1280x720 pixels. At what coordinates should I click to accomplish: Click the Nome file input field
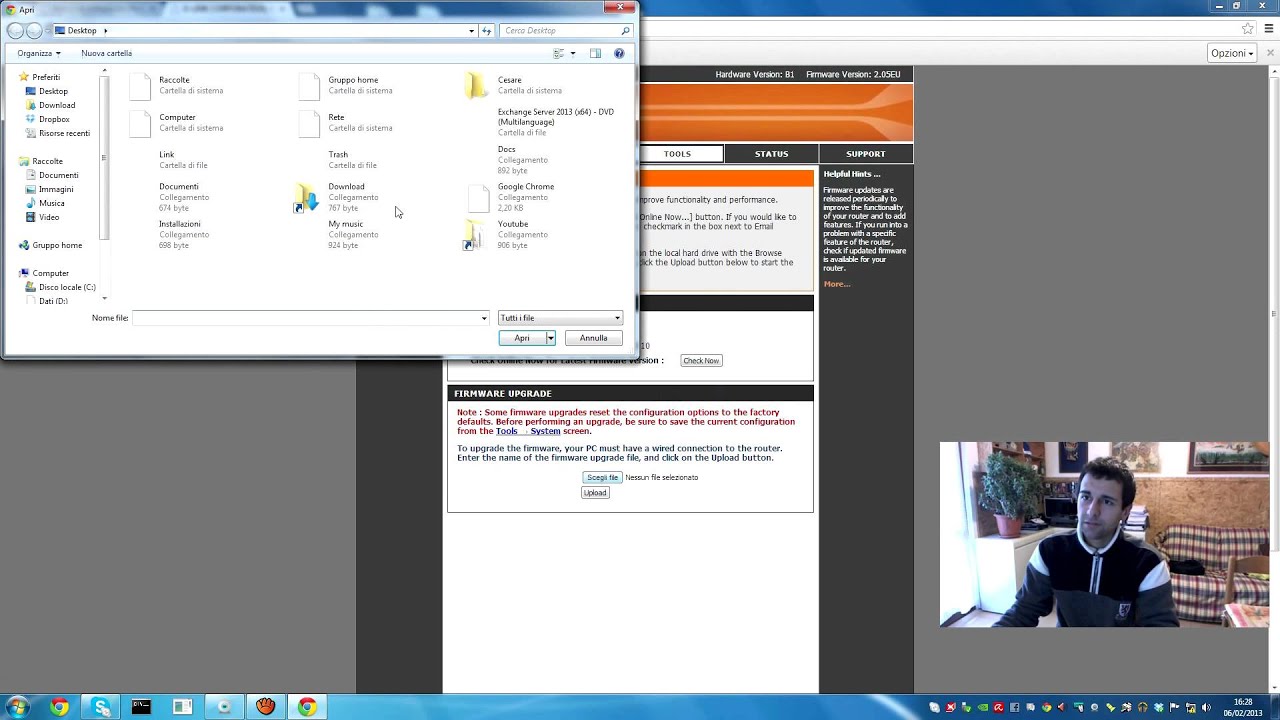coord(306,318)
